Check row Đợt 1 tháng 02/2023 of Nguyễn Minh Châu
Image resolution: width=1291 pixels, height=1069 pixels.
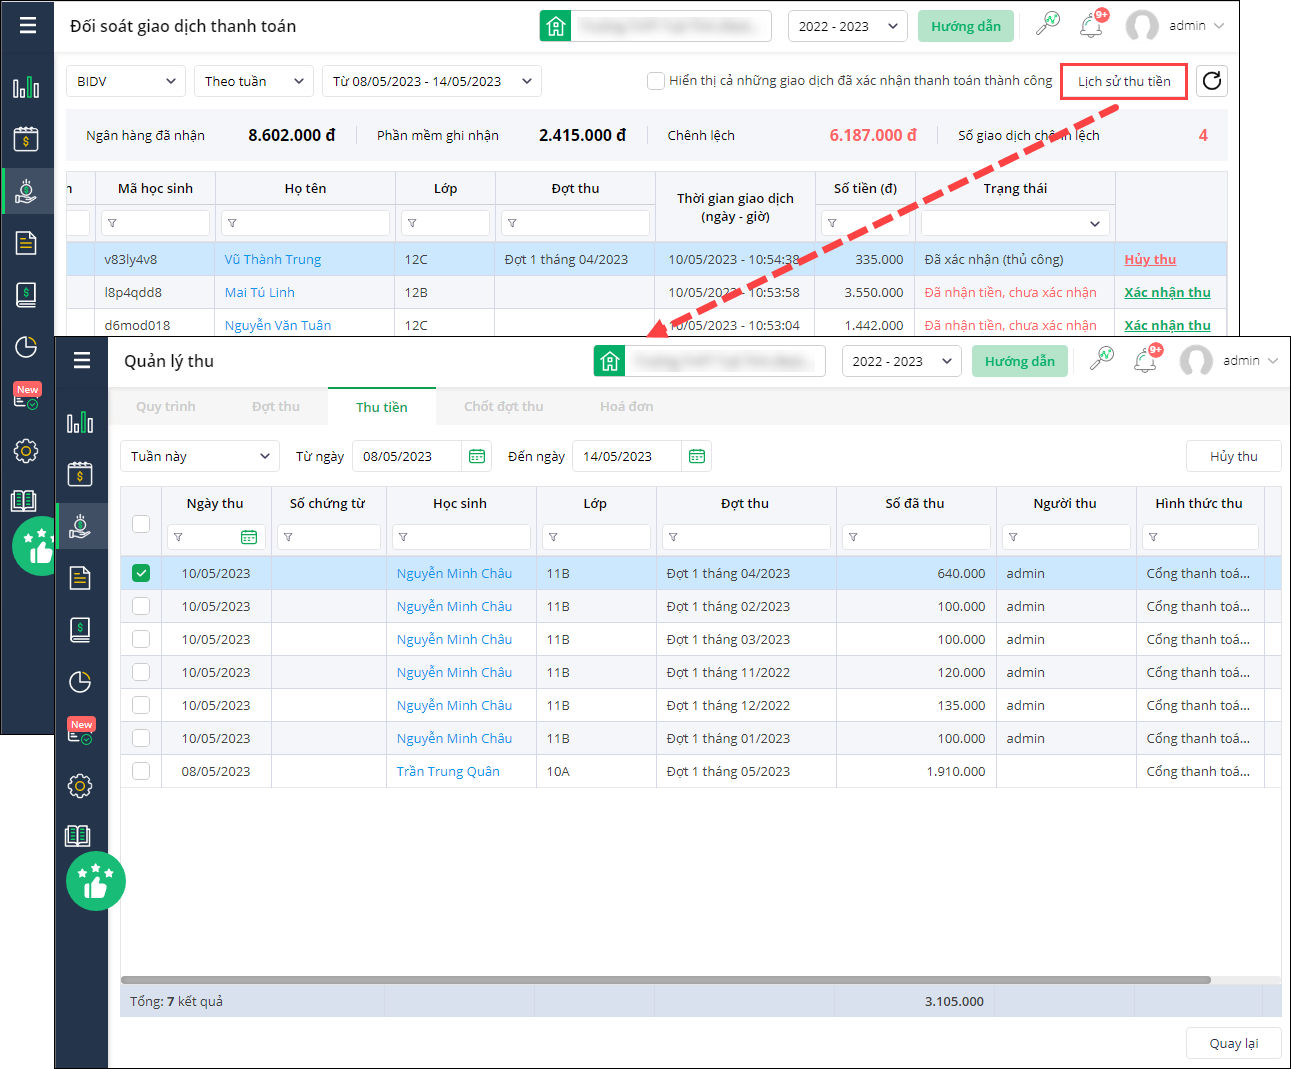[141, 606]
